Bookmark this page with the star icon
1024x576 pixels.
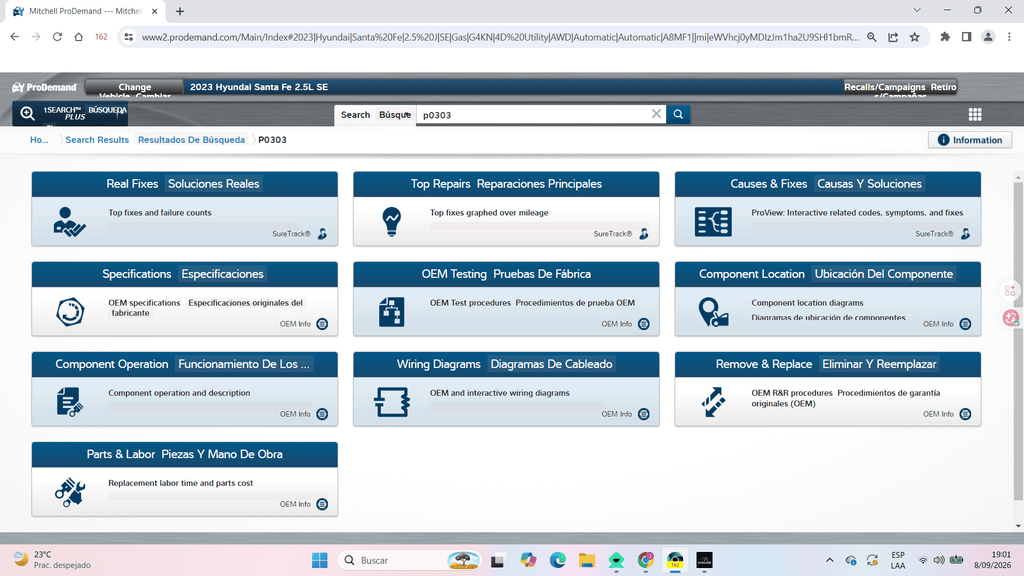click(x=914, y=37)
